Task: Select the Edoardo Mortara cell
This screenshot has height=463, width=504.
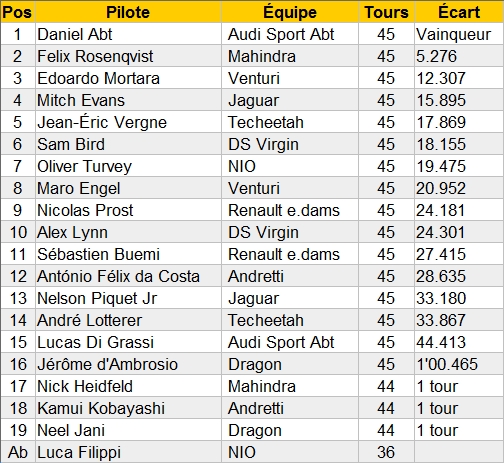Action: click(x=128, y=78)
